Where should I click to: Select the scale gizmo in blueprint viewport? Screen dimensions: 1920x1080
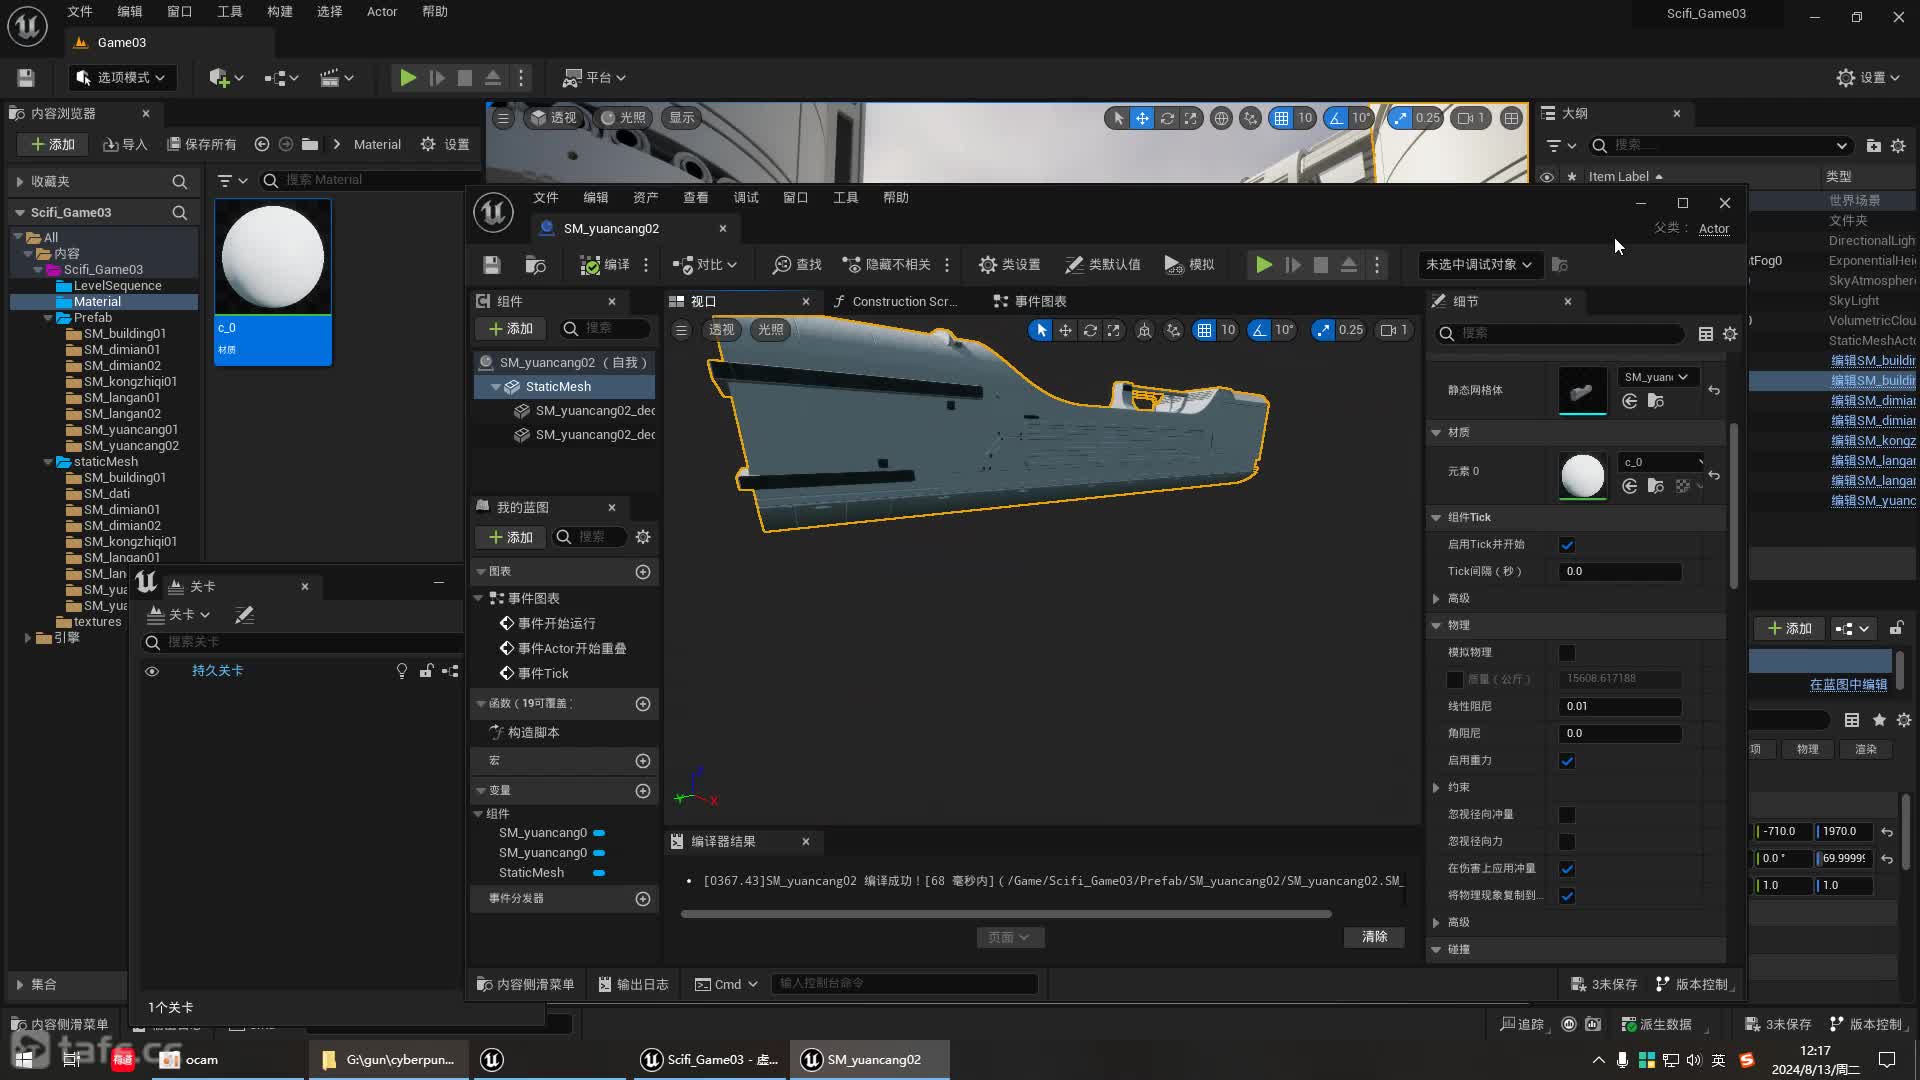(1114, 330)
